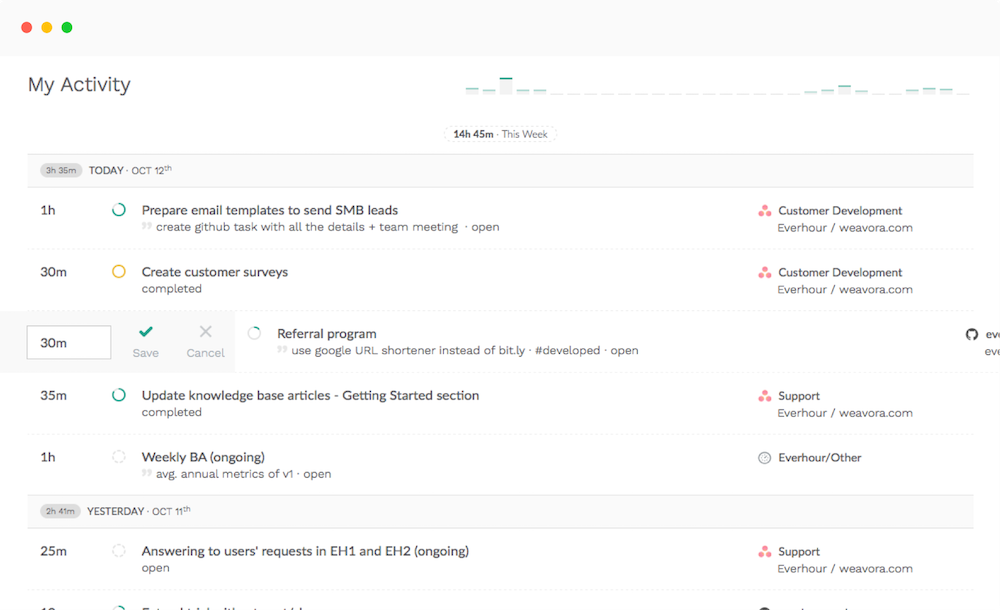Click the 25m time for Answering to users' requests
This screenshot has width=1000, height=610.
54,551
